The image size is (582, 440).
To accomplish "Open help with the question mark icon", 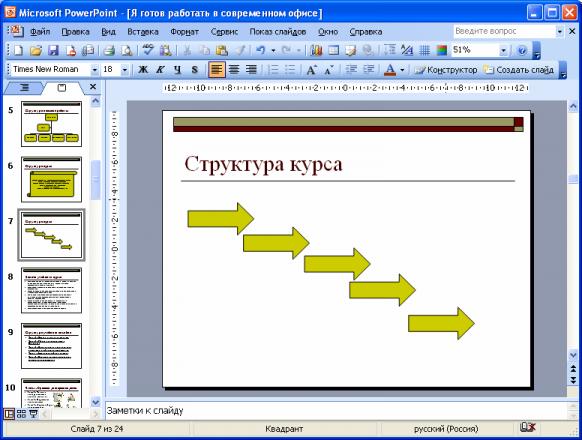I will (522, 50).
